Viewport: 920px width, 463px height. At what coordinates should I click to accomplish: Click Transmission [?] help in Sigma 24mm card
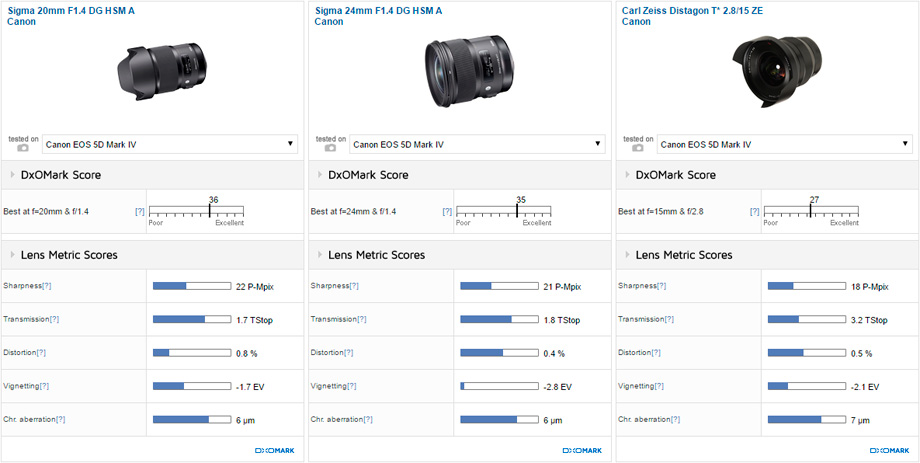coord(362,319)
